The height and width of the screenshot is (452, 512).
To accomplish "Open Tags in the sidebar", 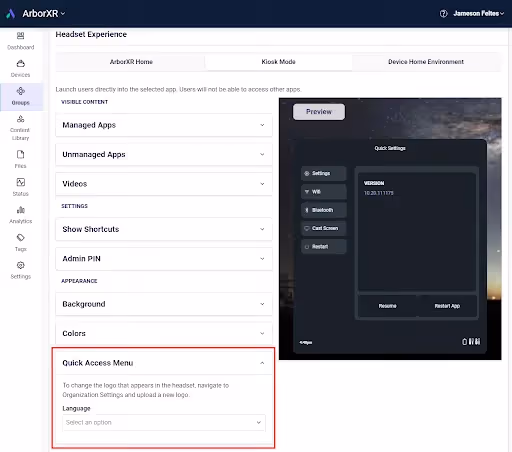I will point(21,242).
